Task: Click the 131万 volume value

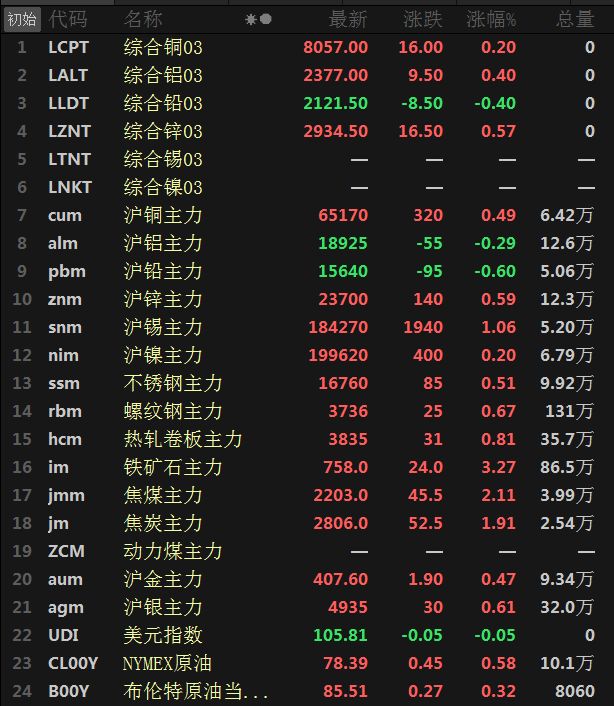Action: click(569, 411)
